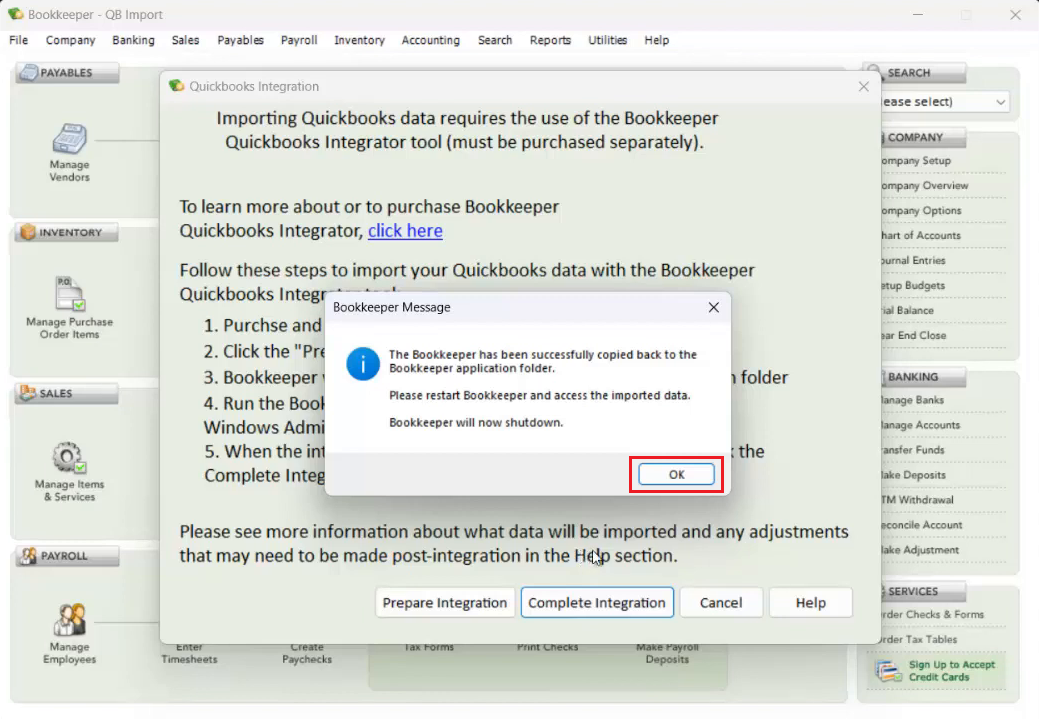Click the Print Checks label

pyautogui.click(x=547, y=648)
